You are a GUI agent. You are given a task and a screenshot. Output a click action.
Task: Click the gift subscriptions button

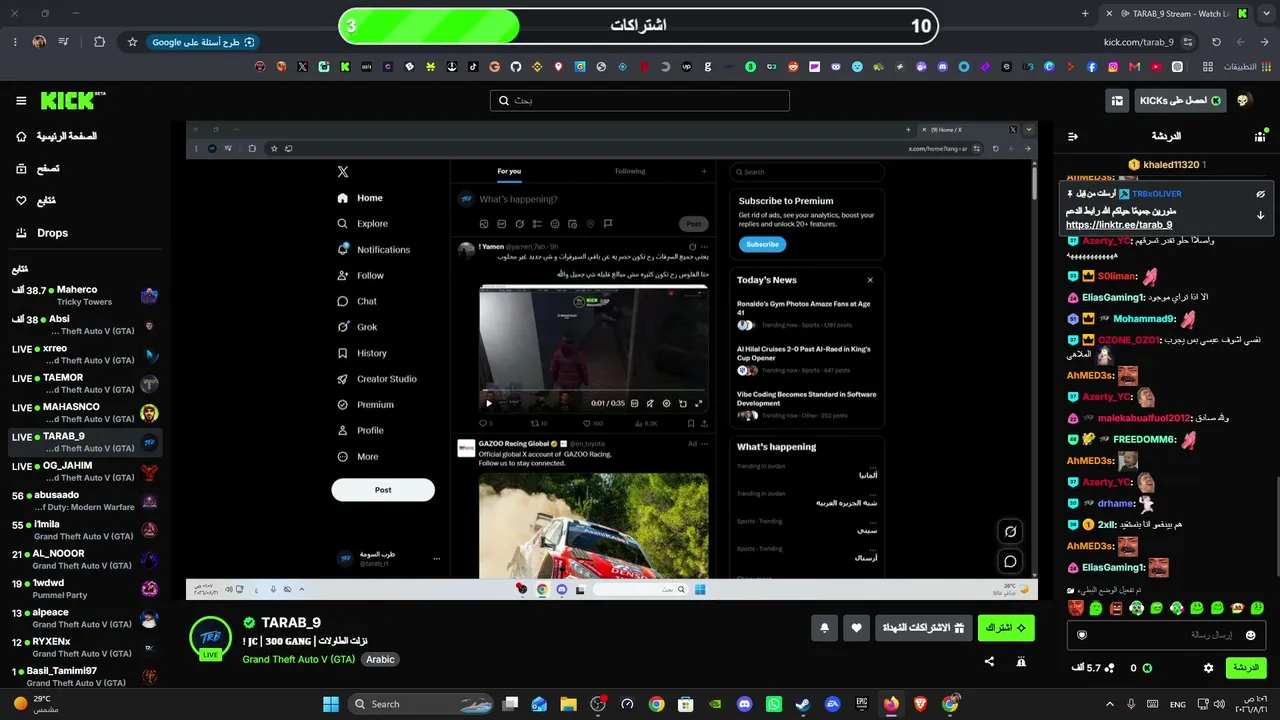924,628
